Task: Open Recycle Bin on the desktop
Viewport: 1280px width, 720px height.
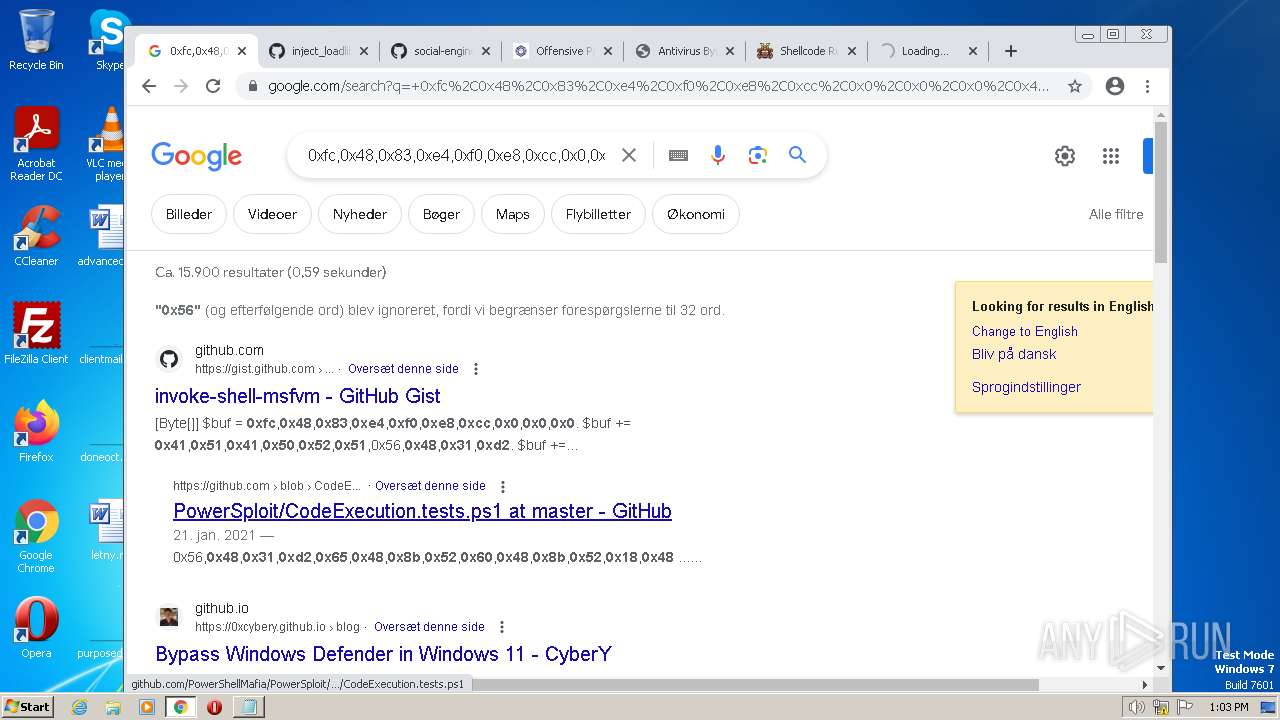Action: 36,40
